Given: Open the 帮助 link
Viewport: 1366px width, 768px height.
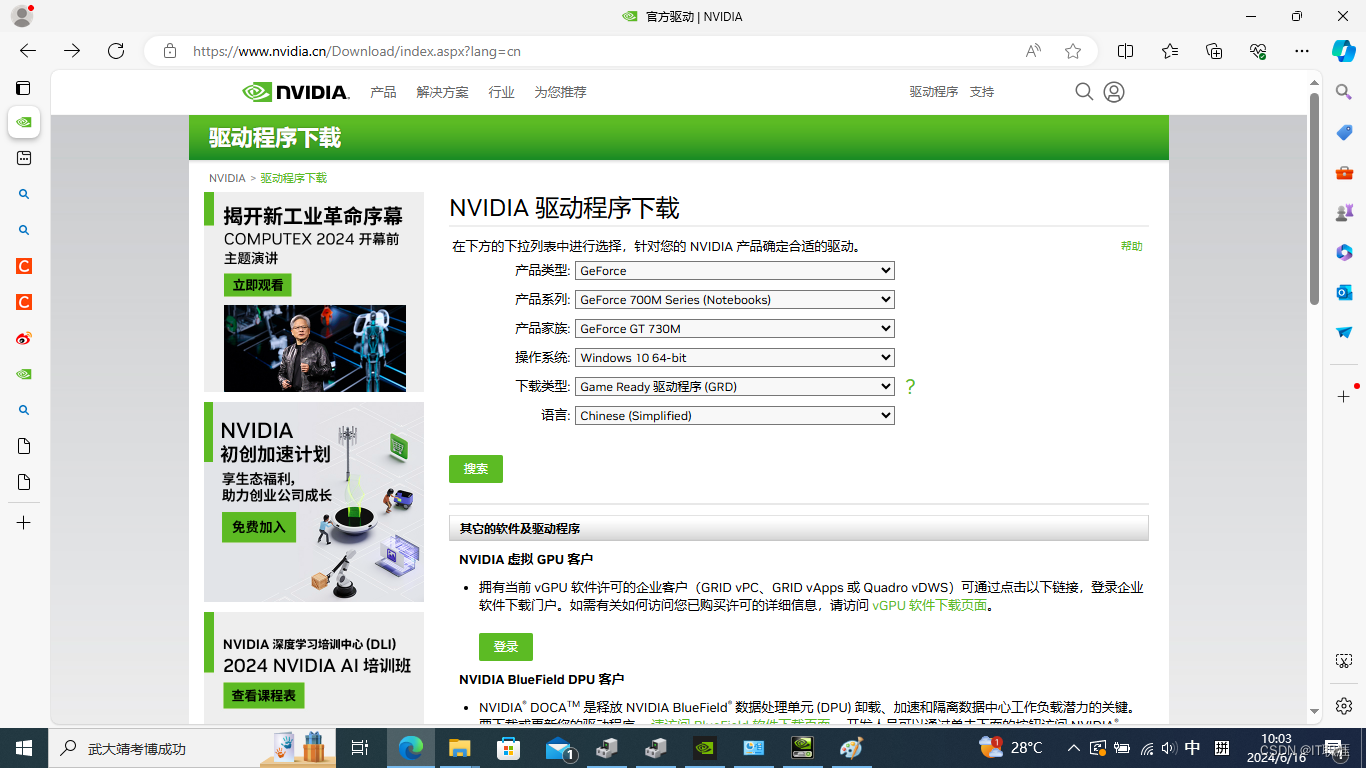Looking at the screenshot, I should pyautogui.click(x=1131, y=246).
